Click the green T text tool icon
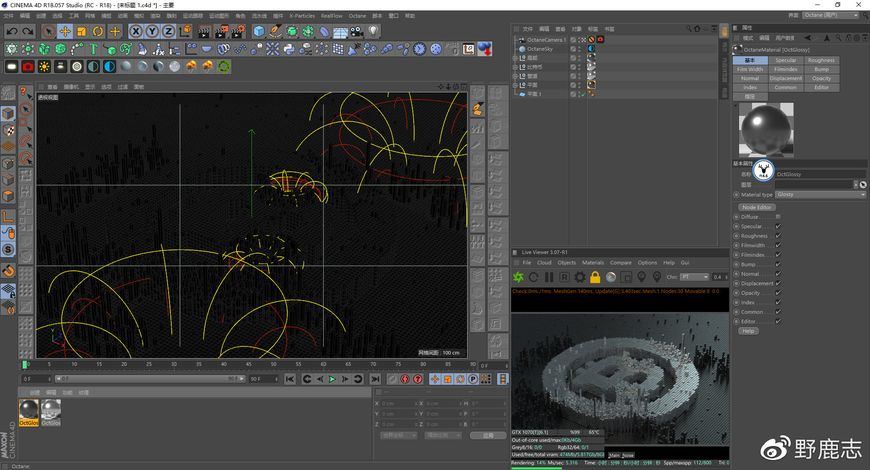Viewport: 870px width, 470px height. click(x=93, y=49)
